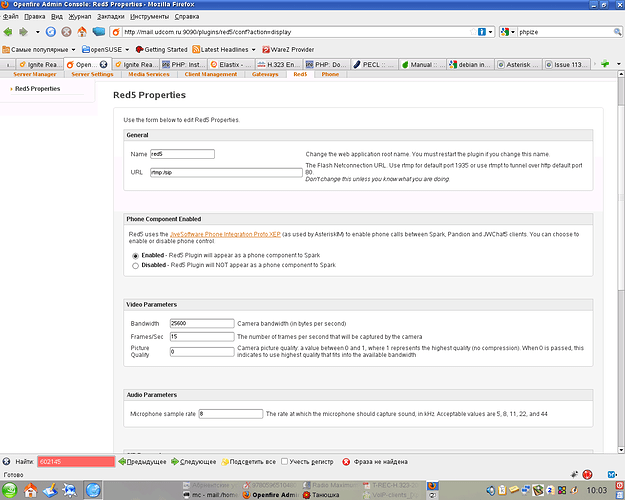
Task: Reload the page with the refresh icon
Action: [x=51, y=32]
